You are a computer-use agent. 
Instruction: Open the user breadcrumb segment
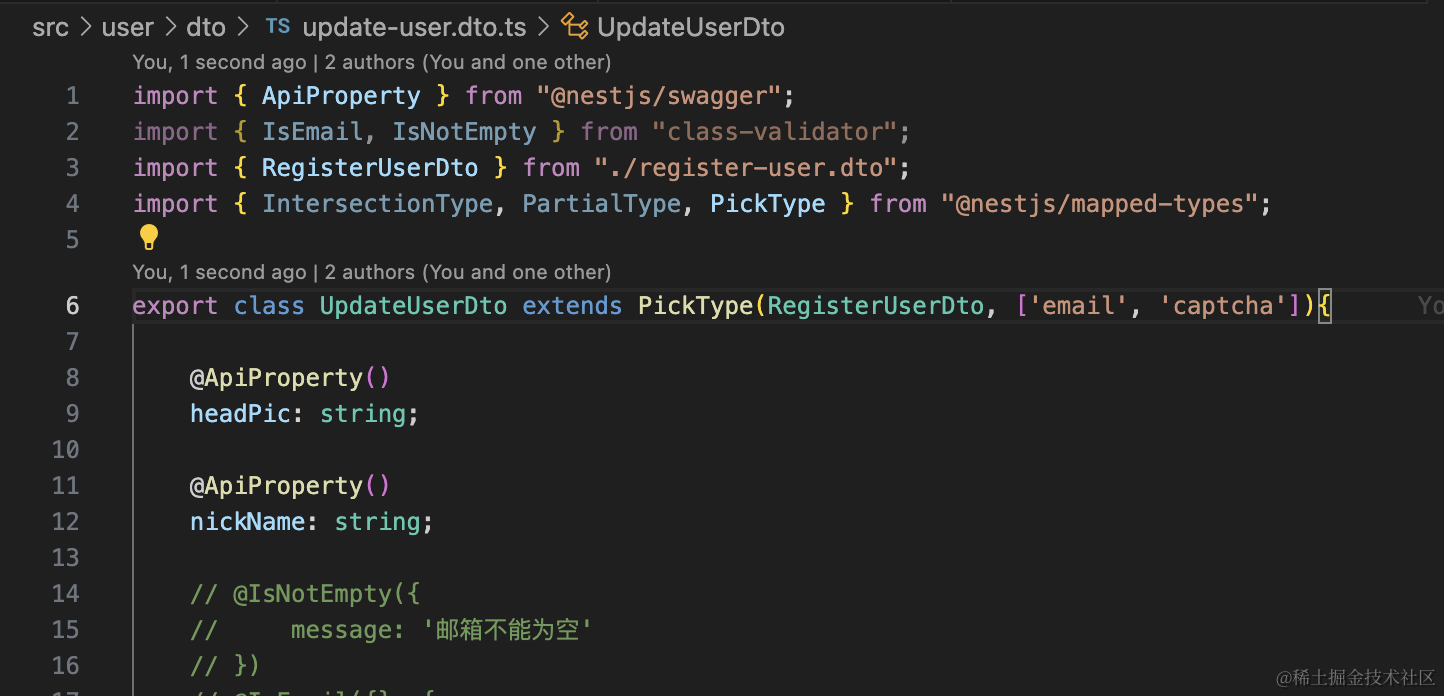click(x=128, y=27)
